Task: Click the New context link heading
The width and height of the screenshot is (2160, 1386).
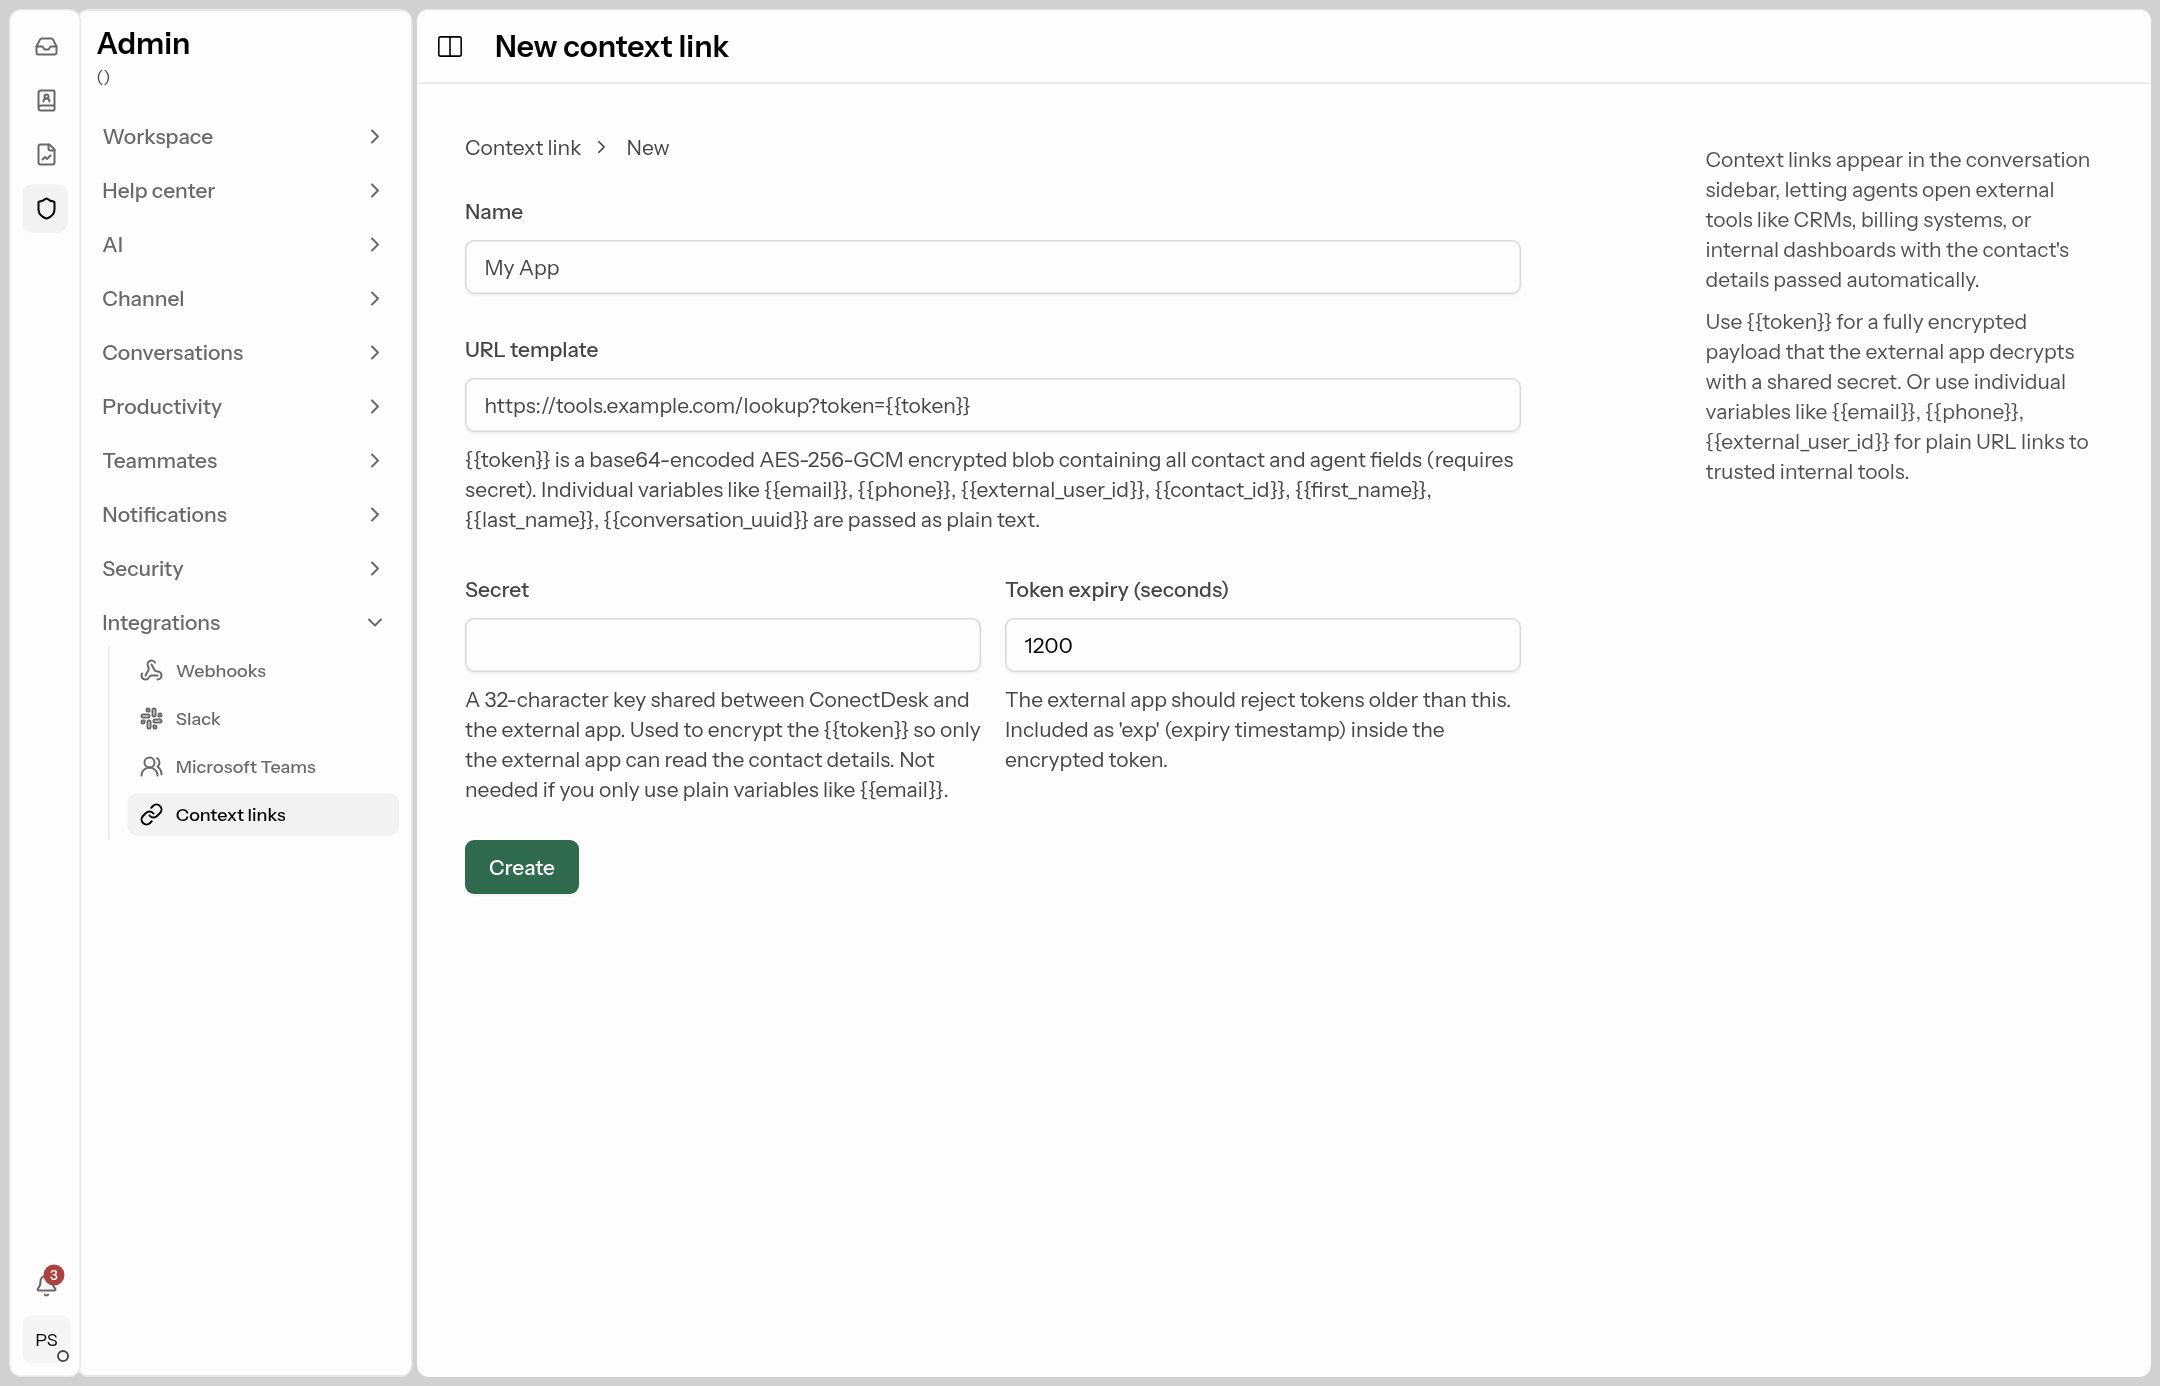Action: 611,47
